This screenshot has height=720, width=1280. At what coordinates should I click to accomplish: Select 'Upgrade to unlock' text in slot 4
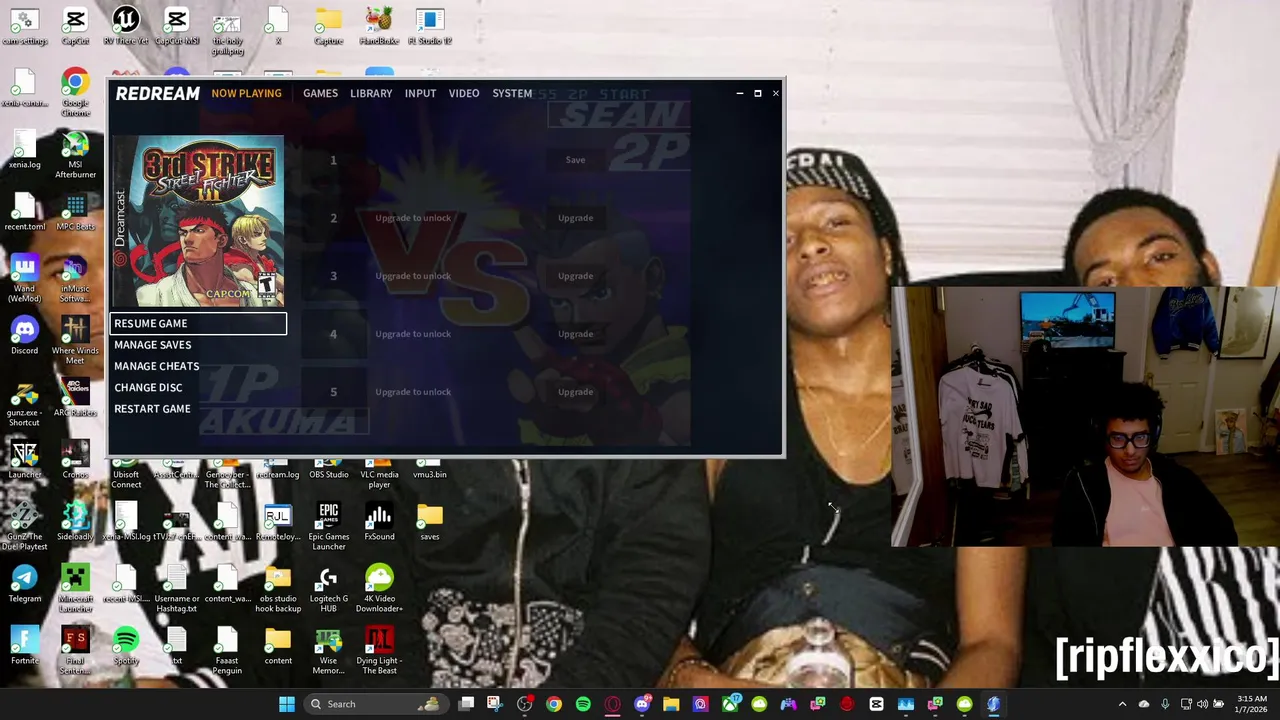pos(413,334)
